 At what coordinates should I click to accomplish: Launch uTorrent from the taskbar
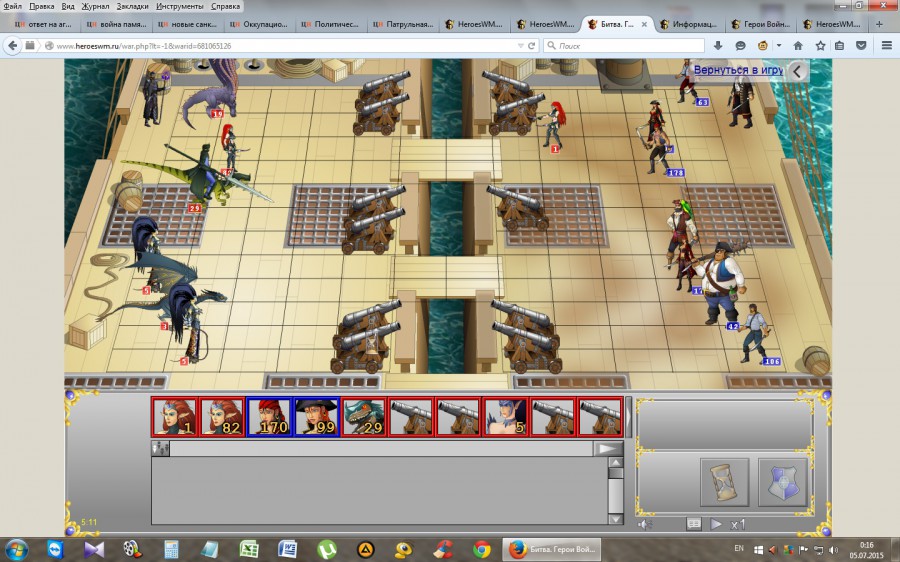click(x=327, y=549)
